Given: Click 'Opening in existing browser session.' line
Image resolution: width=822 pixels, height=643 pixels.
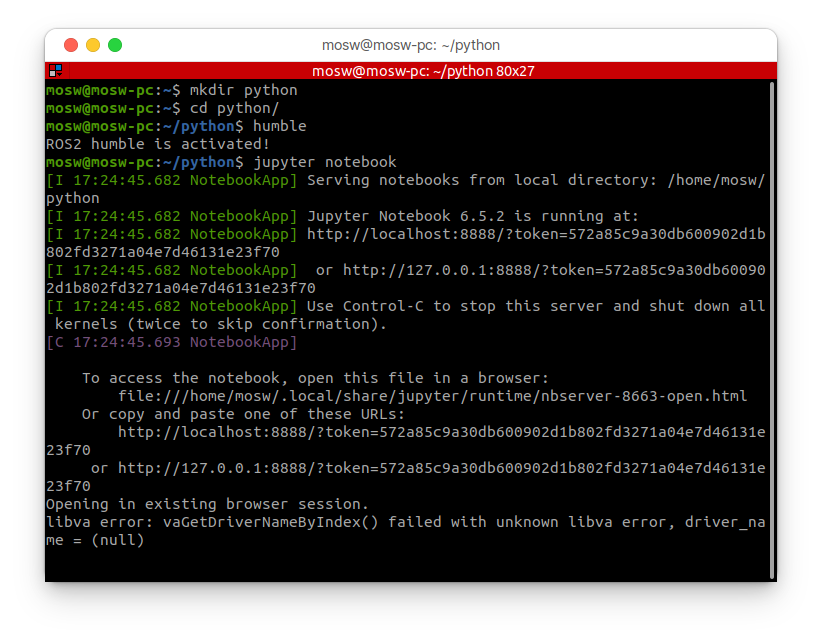Looking at the screenshot, I should tap(207, 505).
